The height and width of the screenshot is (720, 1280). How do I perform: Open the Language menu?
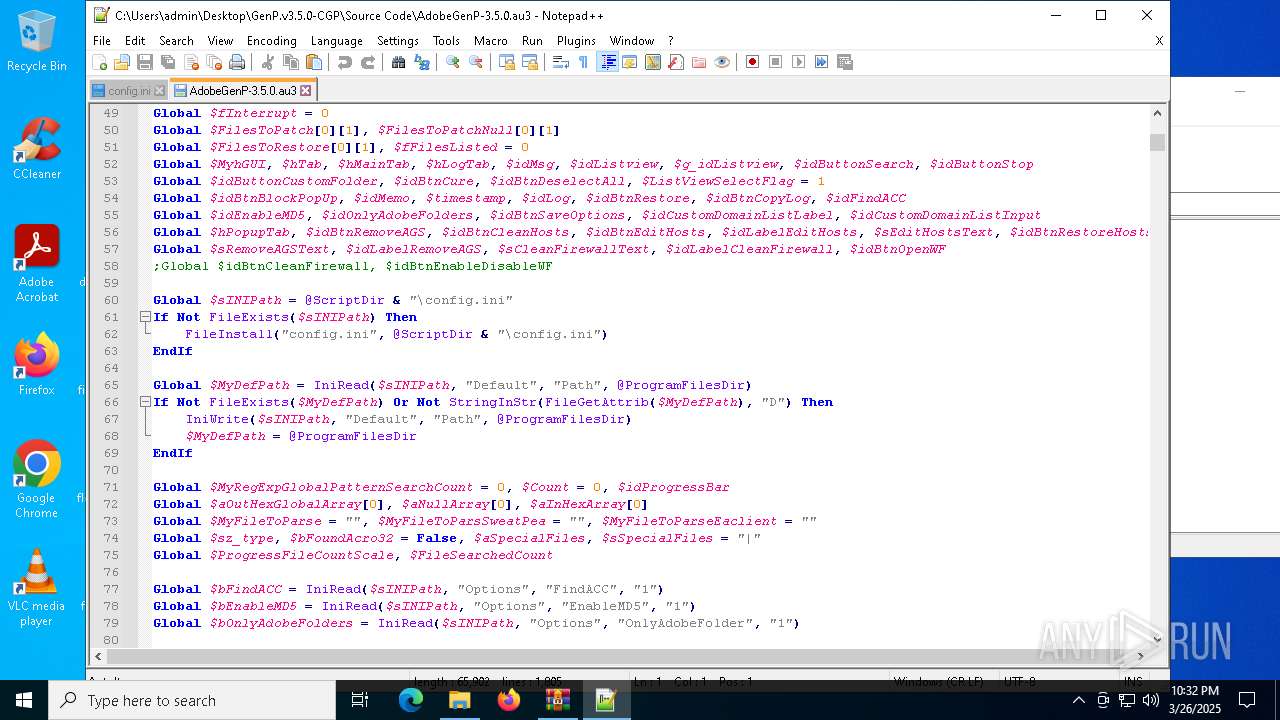click(337, 41)
